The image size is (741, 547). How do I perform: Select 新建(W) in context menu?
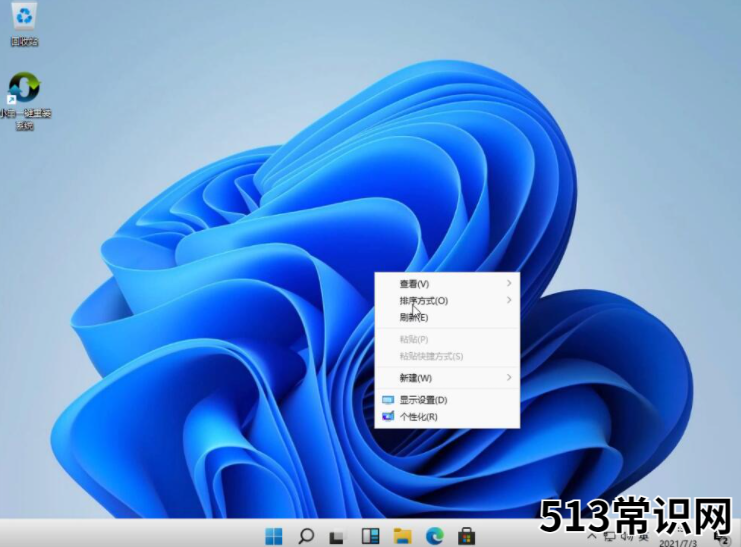click(x=447, y=378)
